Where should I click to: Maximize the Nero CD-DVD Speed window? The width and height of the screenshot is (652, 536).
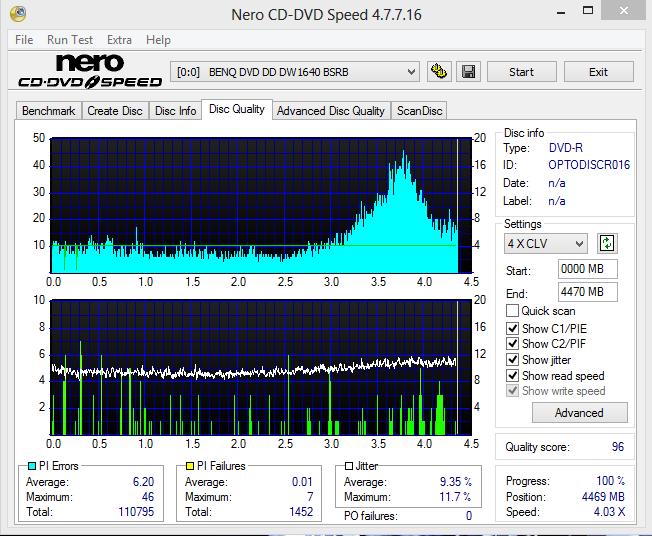(x=588, y=11)
